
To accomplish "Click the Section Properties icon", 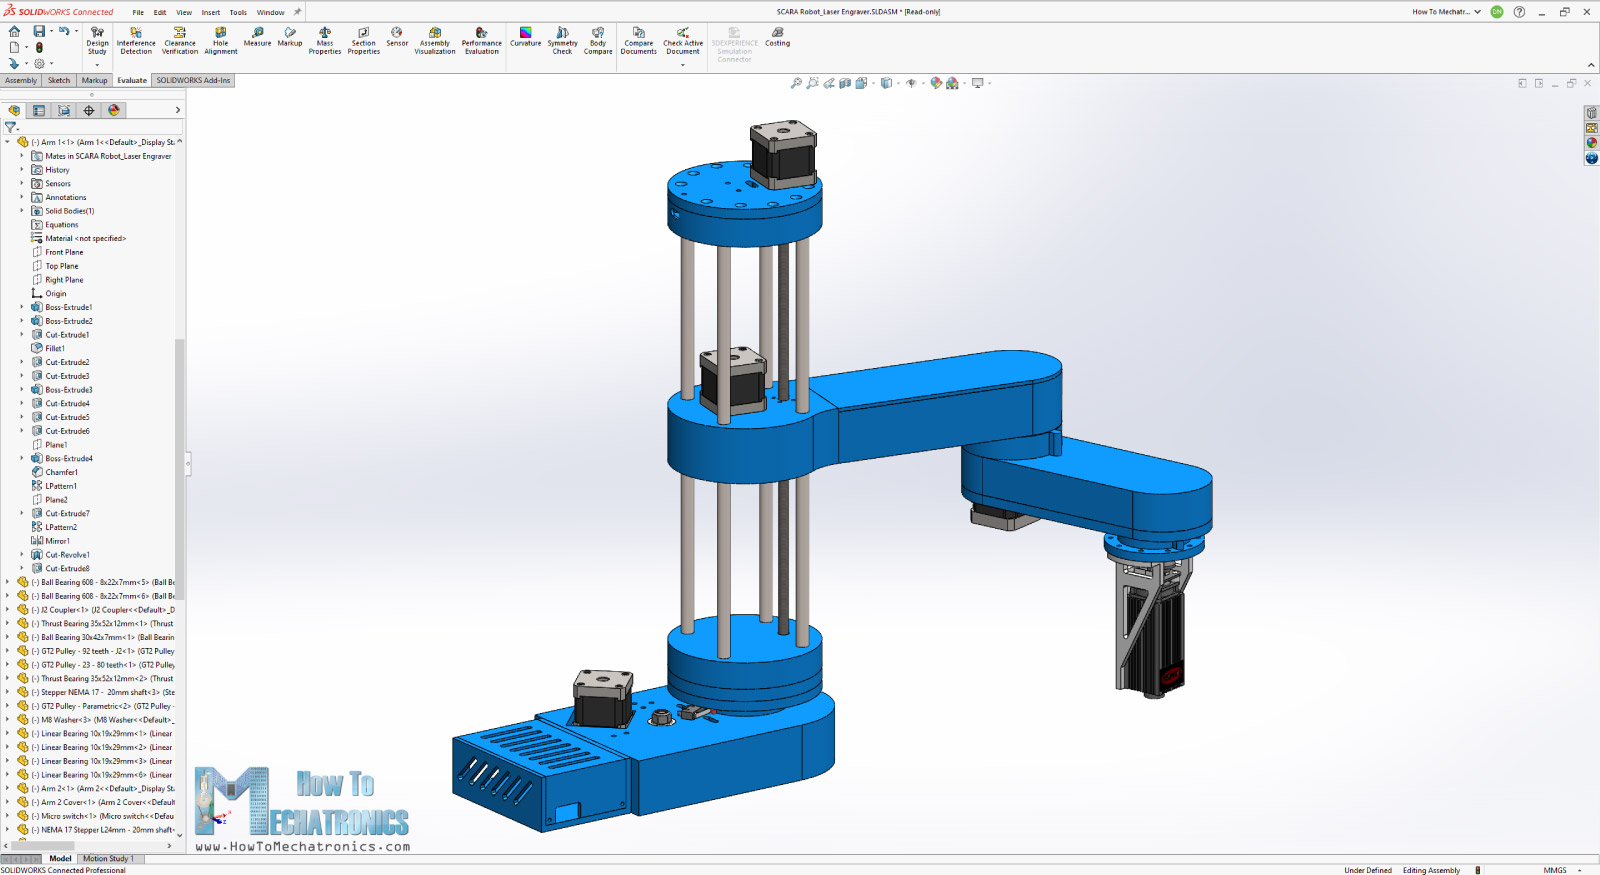I will 364,40.
